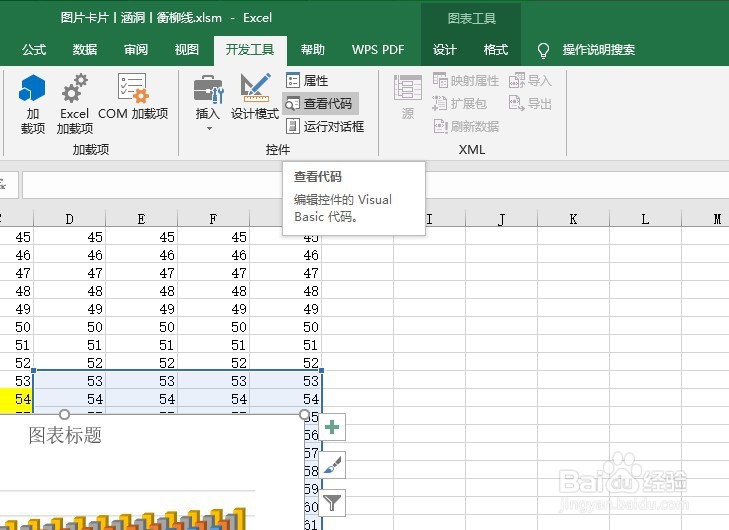Click 查看代码 to view VBA code
This screenshot has width=729, height=530.
click(320, 103)
